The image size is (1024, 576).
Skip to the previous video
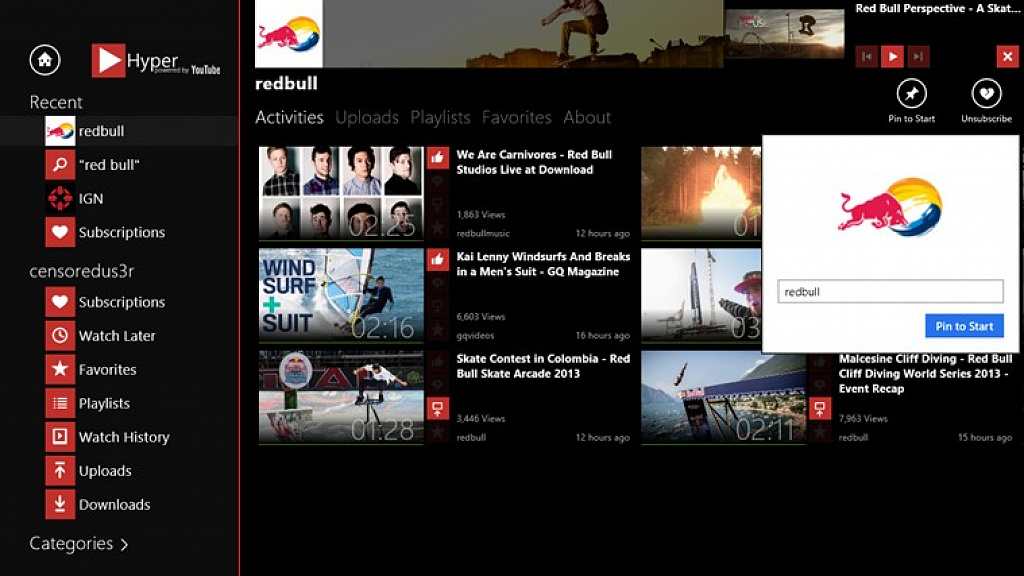click(867, 57)
